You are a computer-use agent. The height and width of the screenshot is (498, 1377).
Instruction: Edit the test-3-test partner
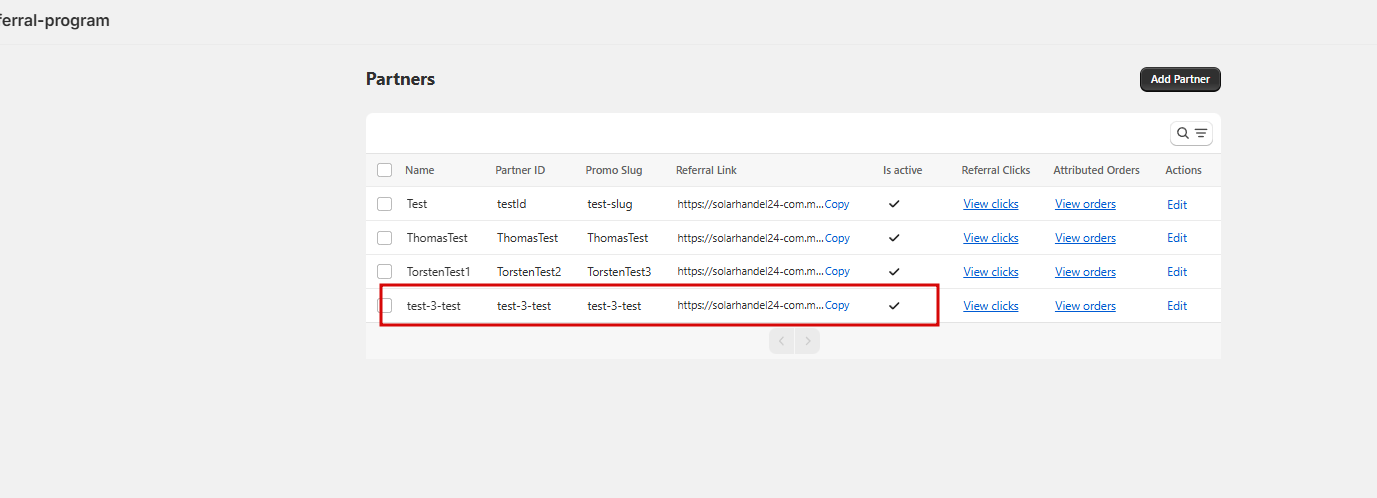(1177, 306)
